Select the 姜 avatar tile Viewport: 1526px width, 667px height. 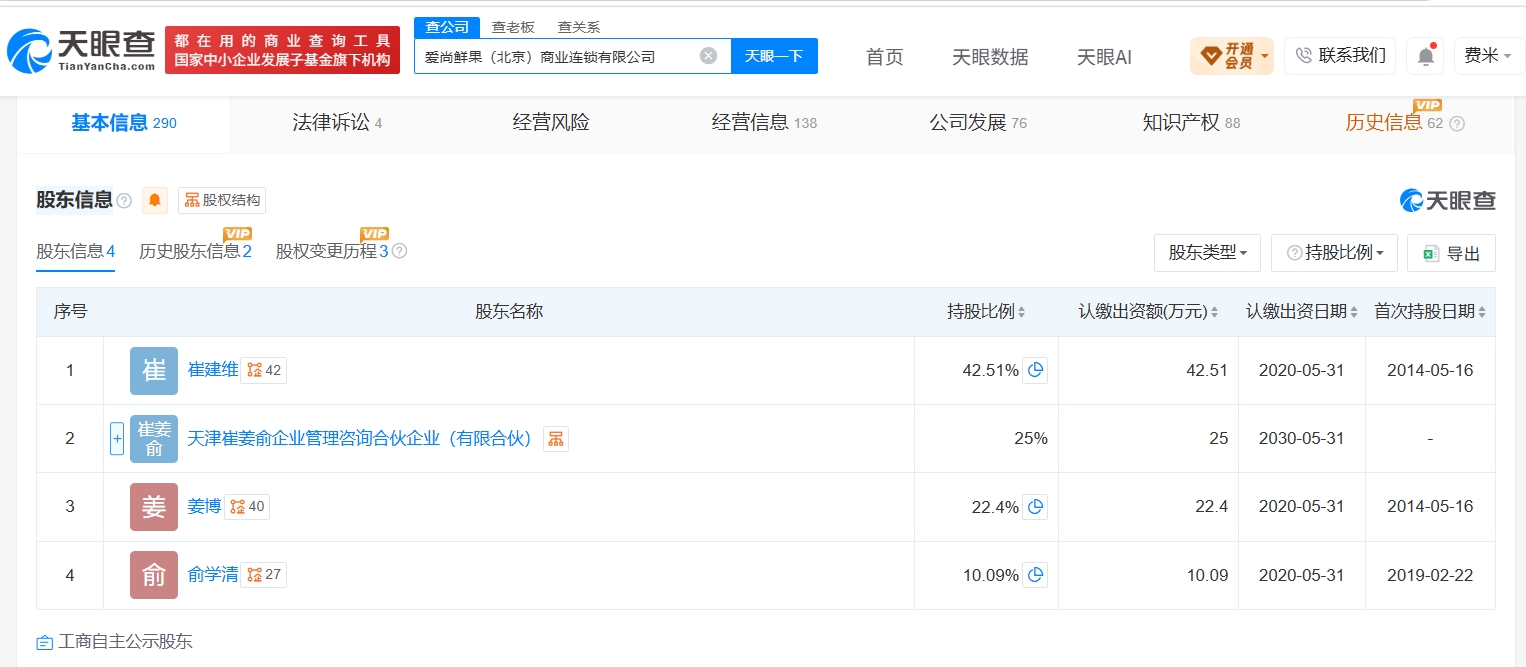coord(154,507)
